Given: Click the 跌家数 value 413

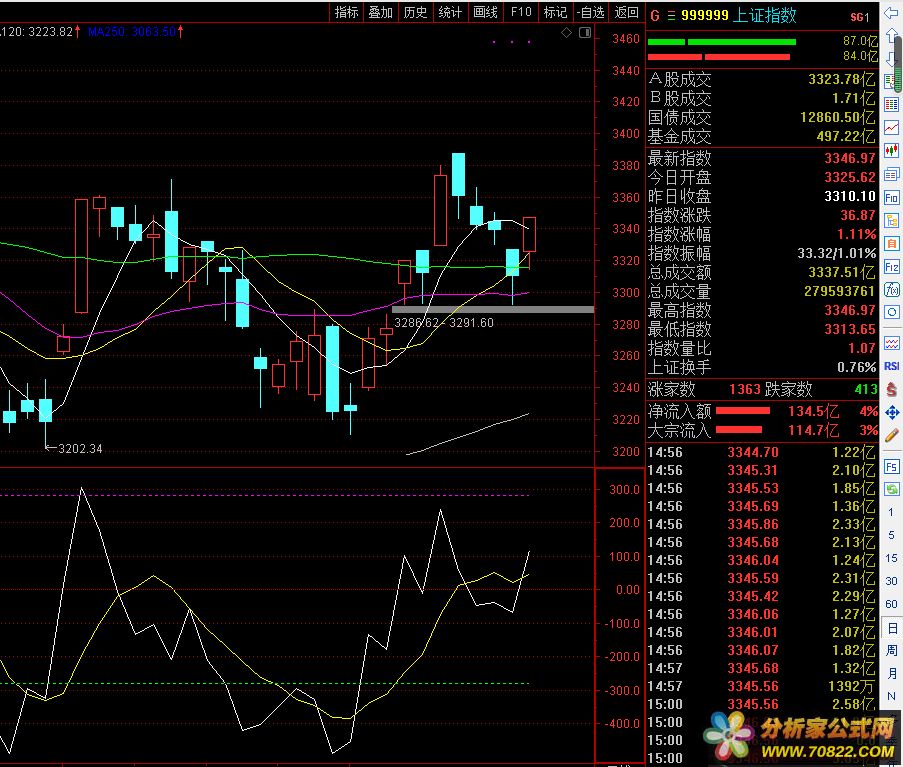Looking at the screenshot, I should (866, 390).
